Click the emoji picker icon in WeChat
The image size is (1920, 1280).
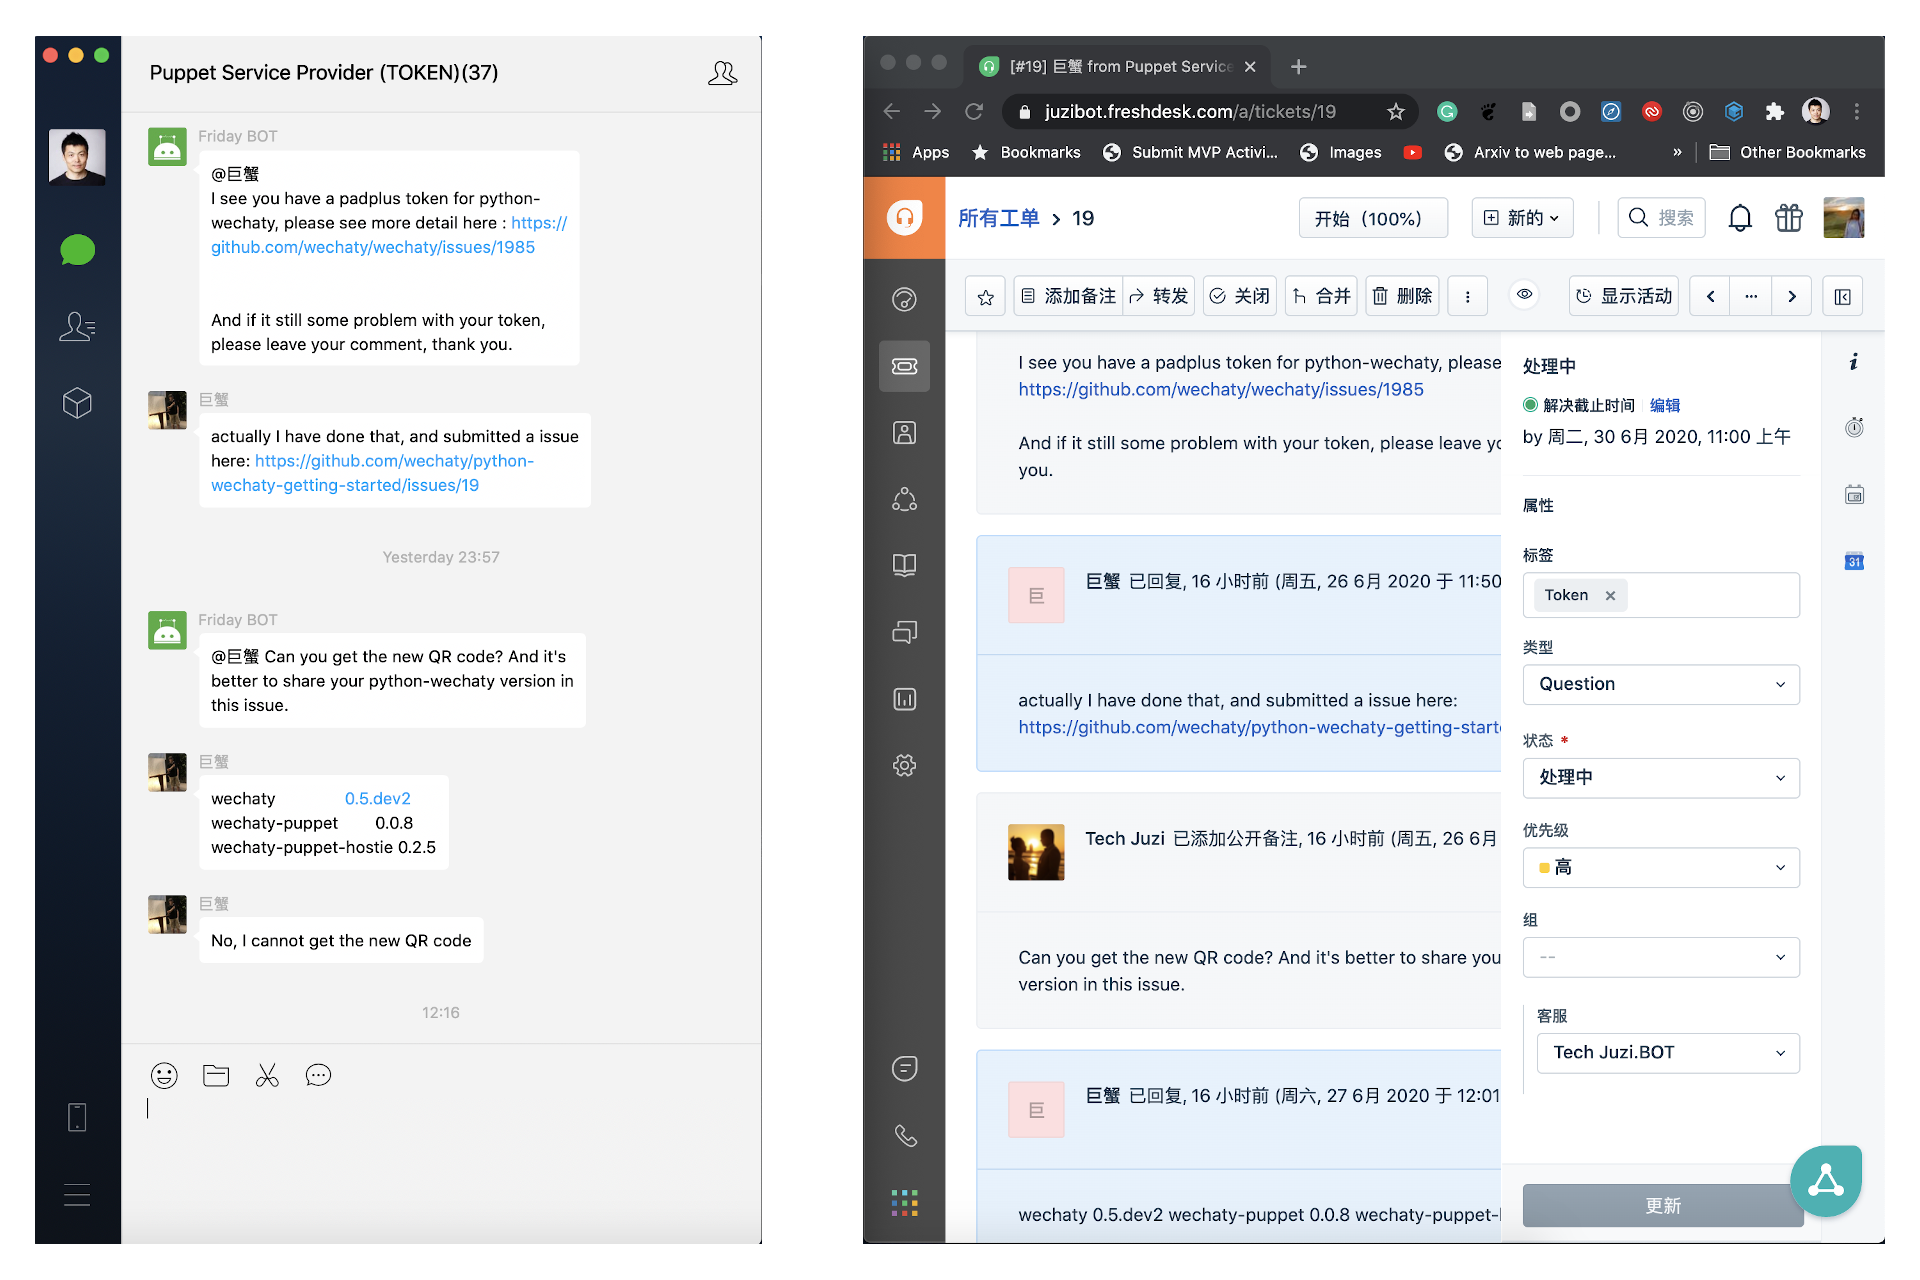[x=164, y=1075]
